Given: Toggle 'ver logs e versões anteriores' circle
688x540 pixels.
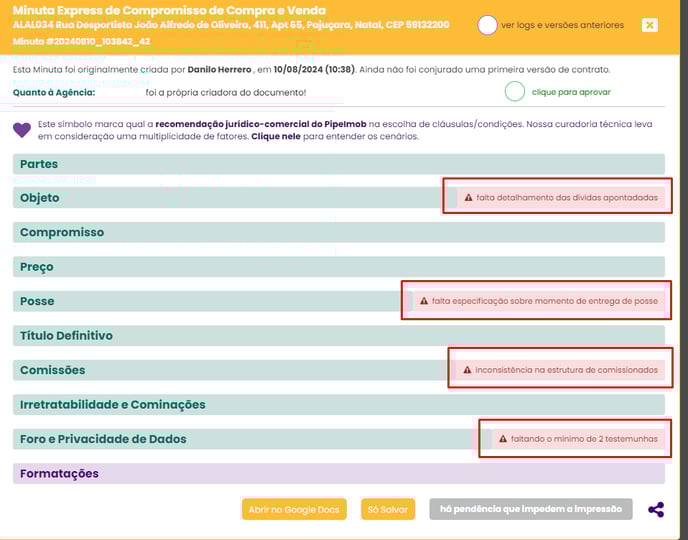Looking at the screenshot, I should click(487, 25).
